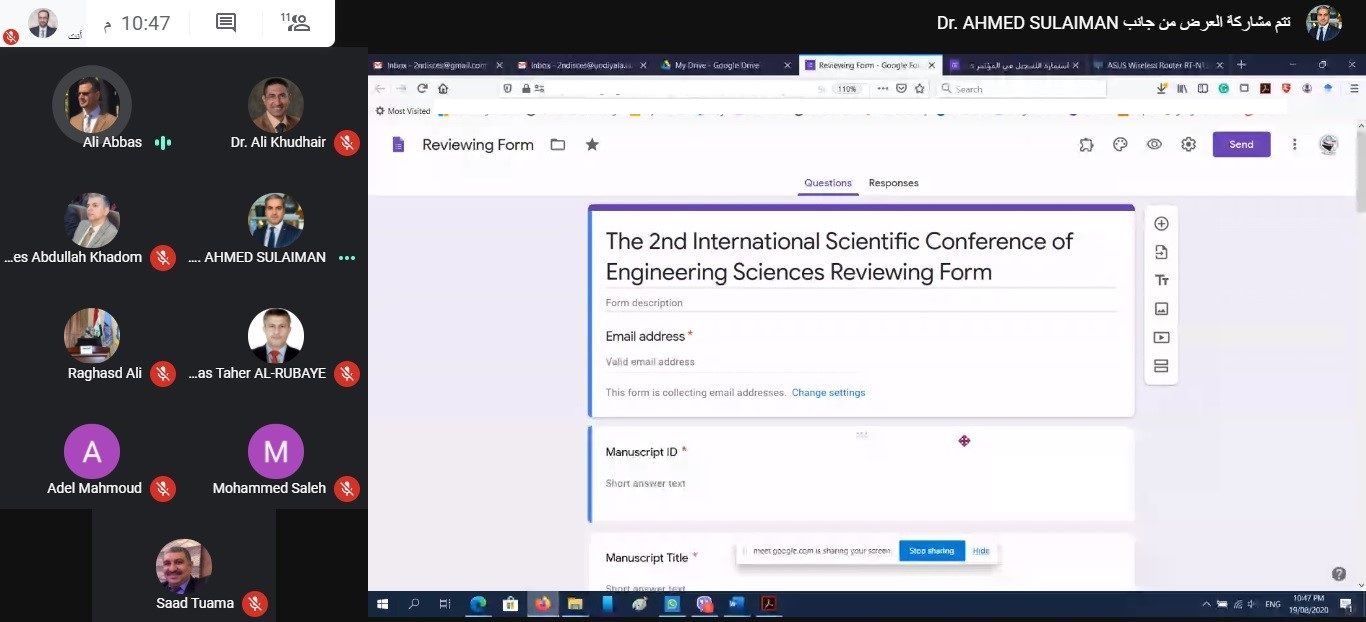This screenshot has height=622, width=1366.
Task: Open Meet participants people icon
Action: [296, 22]
